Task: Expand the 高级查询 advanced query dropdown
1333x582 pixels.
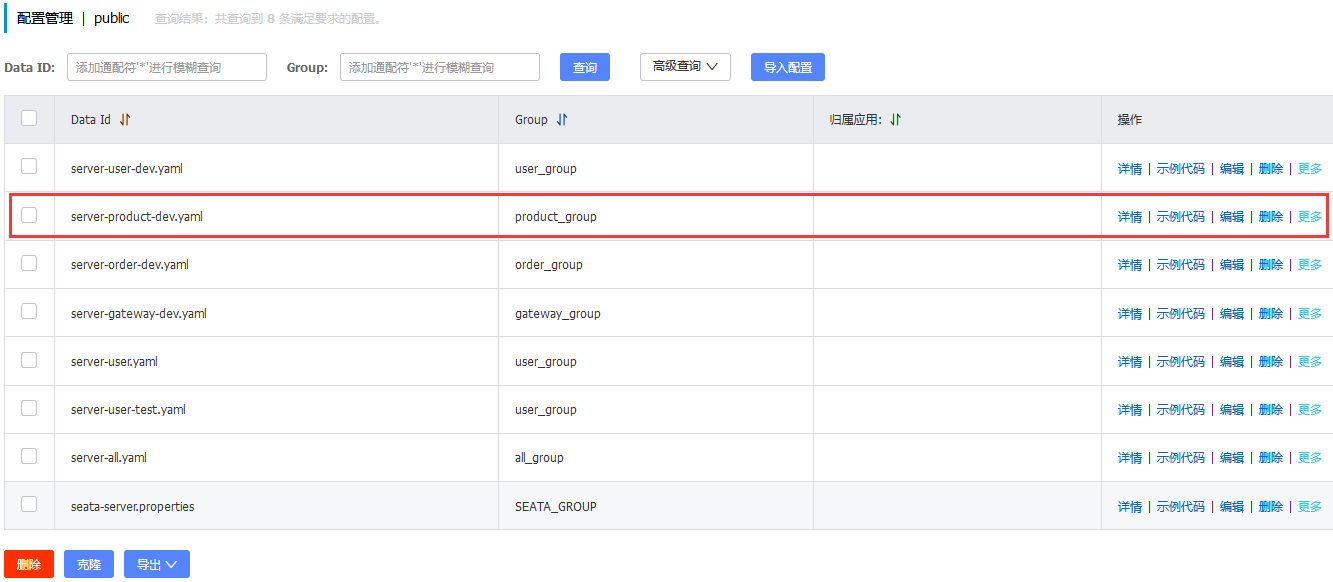Action: pyautogui.click(x=685, y=67)
